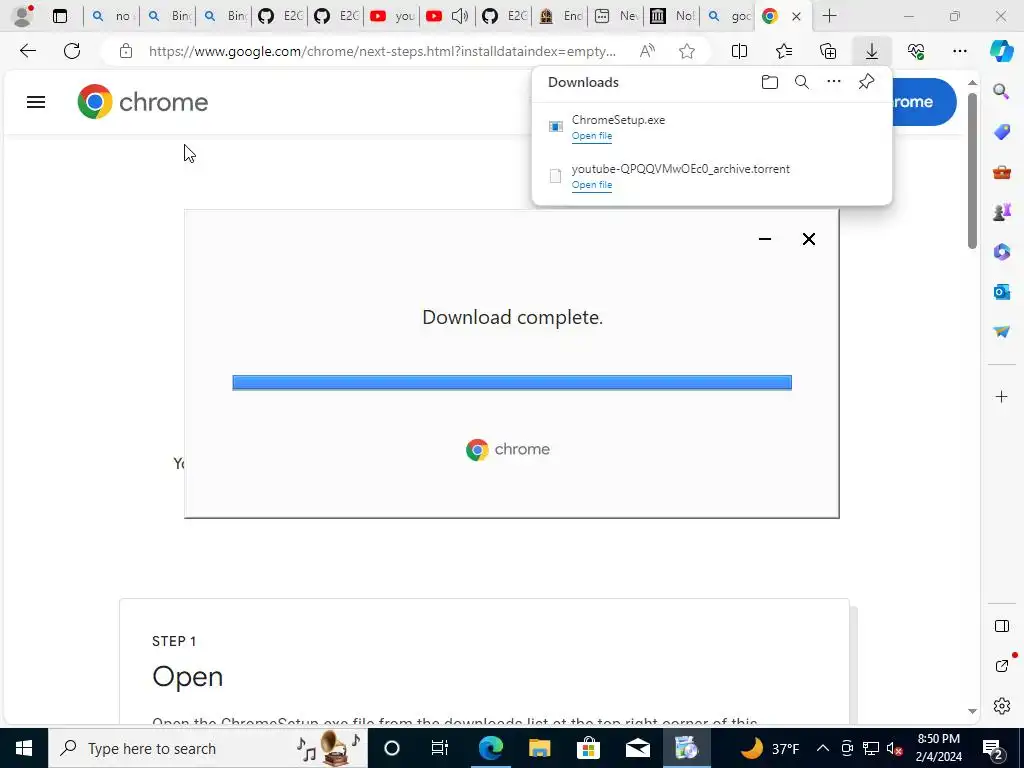Open more options in Downloads panel
Image resolution: width=1024 pixels, height=768 pixels.
pyautogui.click(x=834, y=82)
